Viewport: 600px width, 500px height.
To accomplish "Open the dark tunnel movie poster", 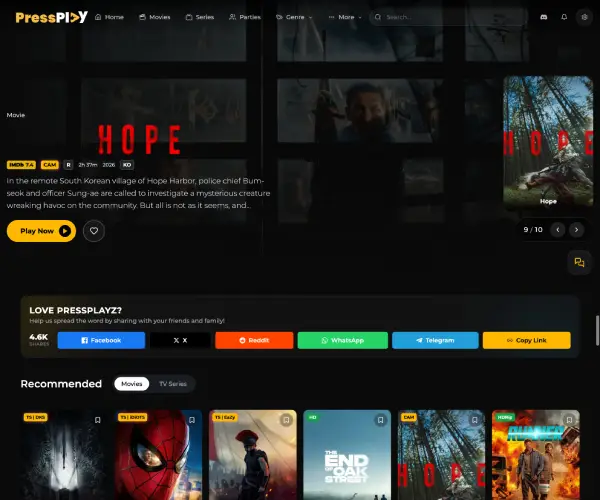I will point(64,457).
